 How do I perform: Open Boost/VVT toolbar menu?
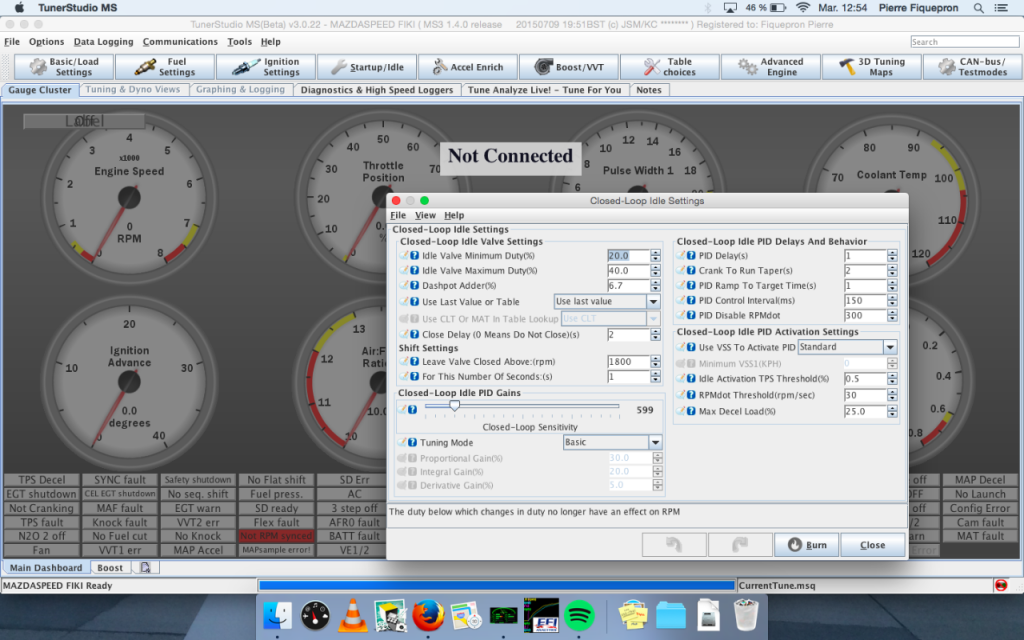coord(569,67)
